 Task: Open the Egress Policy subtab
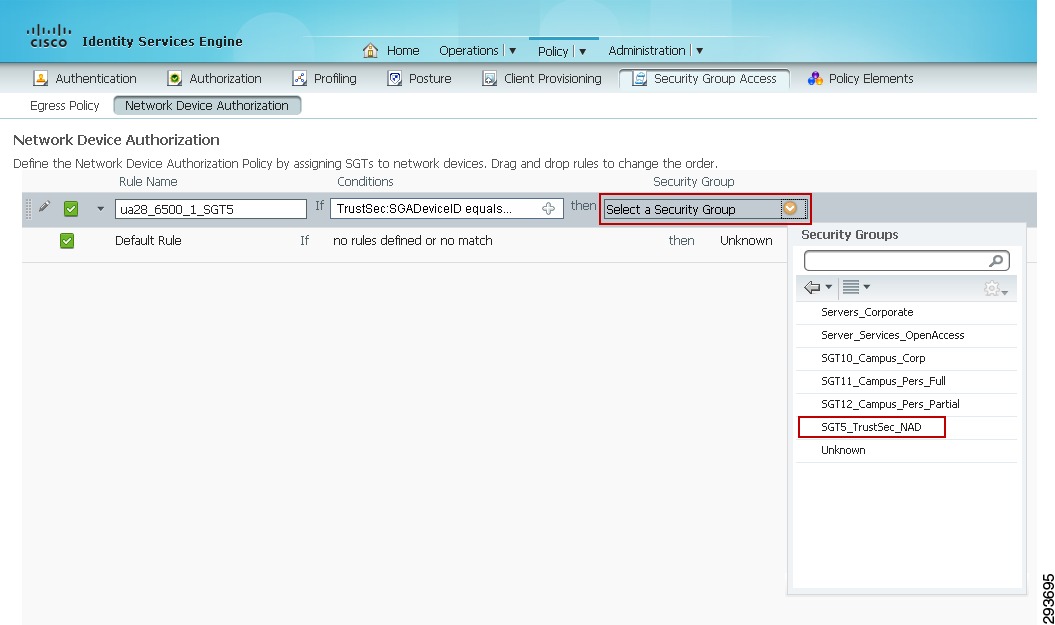pos(65,106)
